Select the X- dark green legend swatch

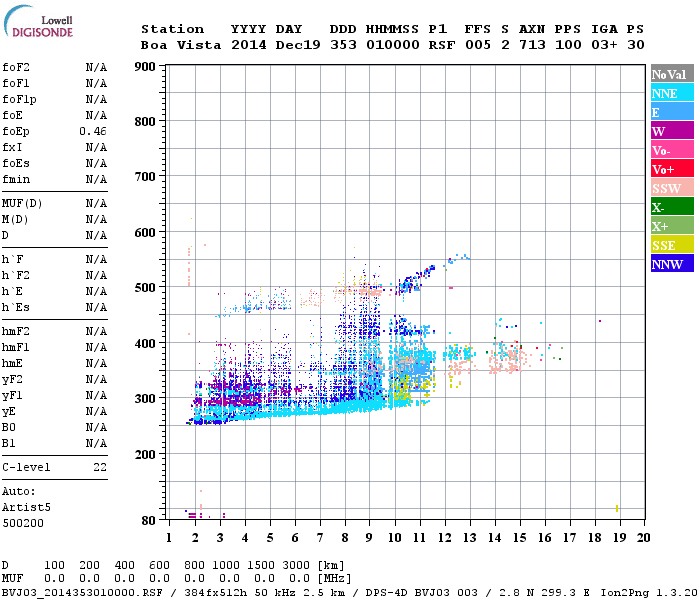(672, 207)
